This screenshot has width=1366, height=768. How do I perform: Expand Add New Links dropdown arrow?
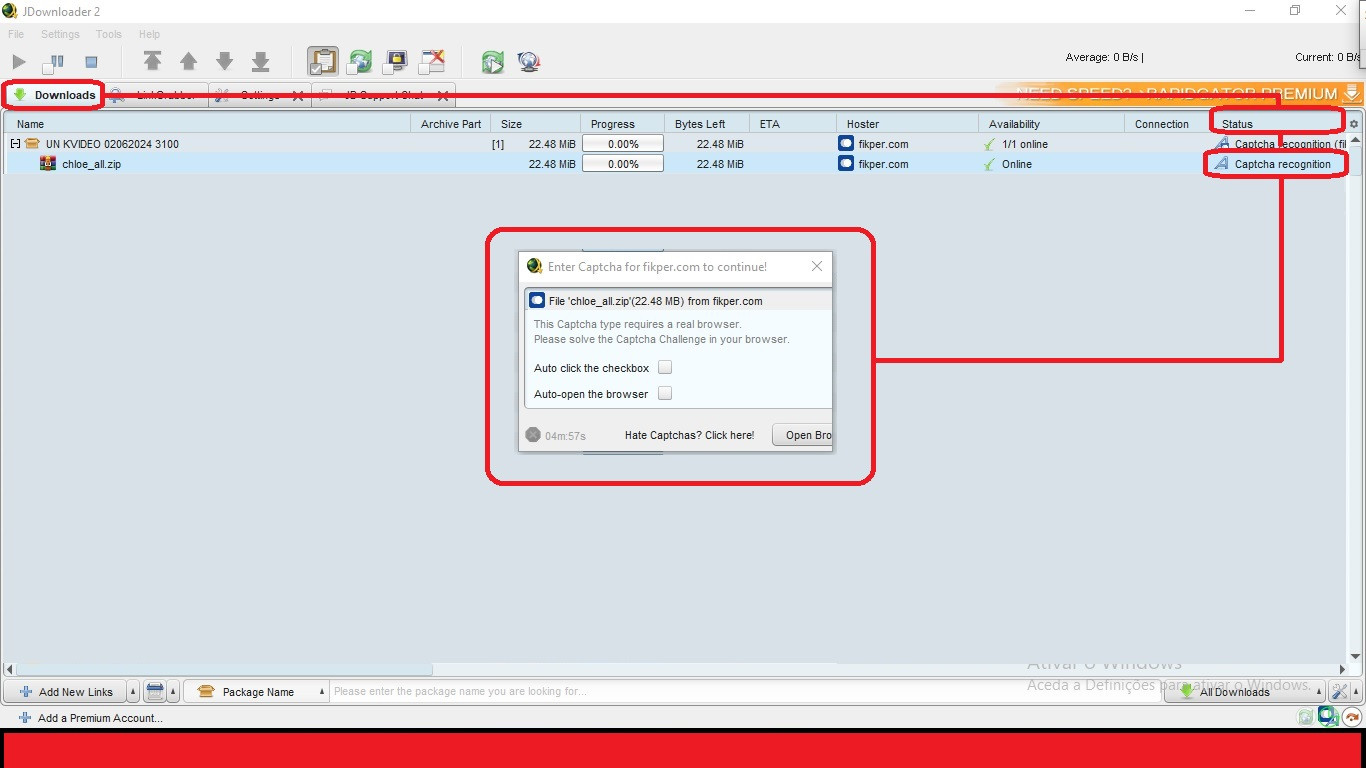[x=134, y=692]
